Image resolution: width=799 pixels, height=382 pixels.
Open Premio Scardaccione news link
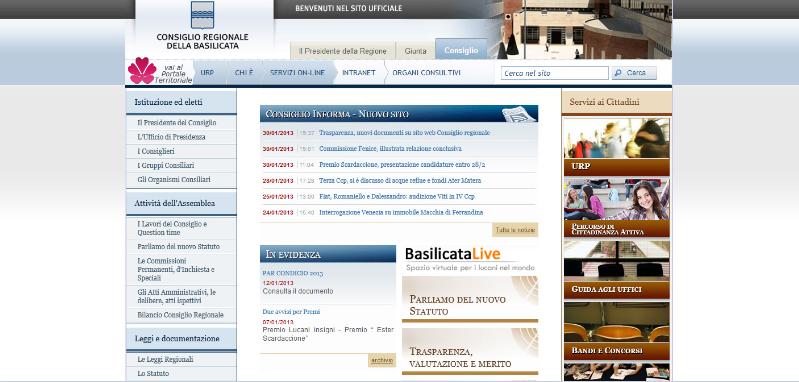[402, 165]
